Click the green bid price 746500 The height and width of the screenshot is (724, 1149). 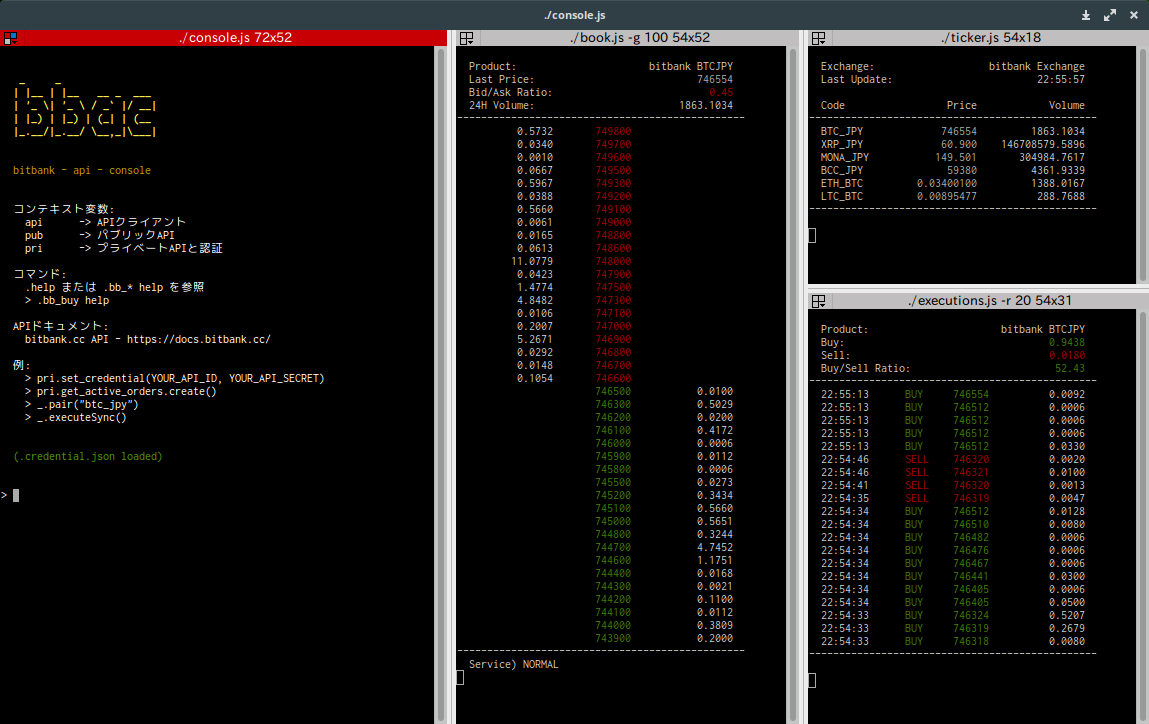coord(613,391)
